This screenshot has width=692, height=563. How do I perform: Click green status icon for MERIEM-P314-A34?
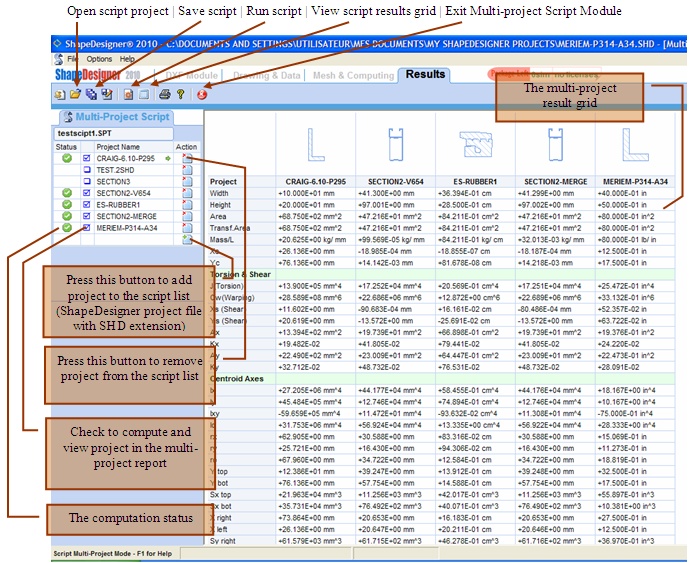(67, 228)
